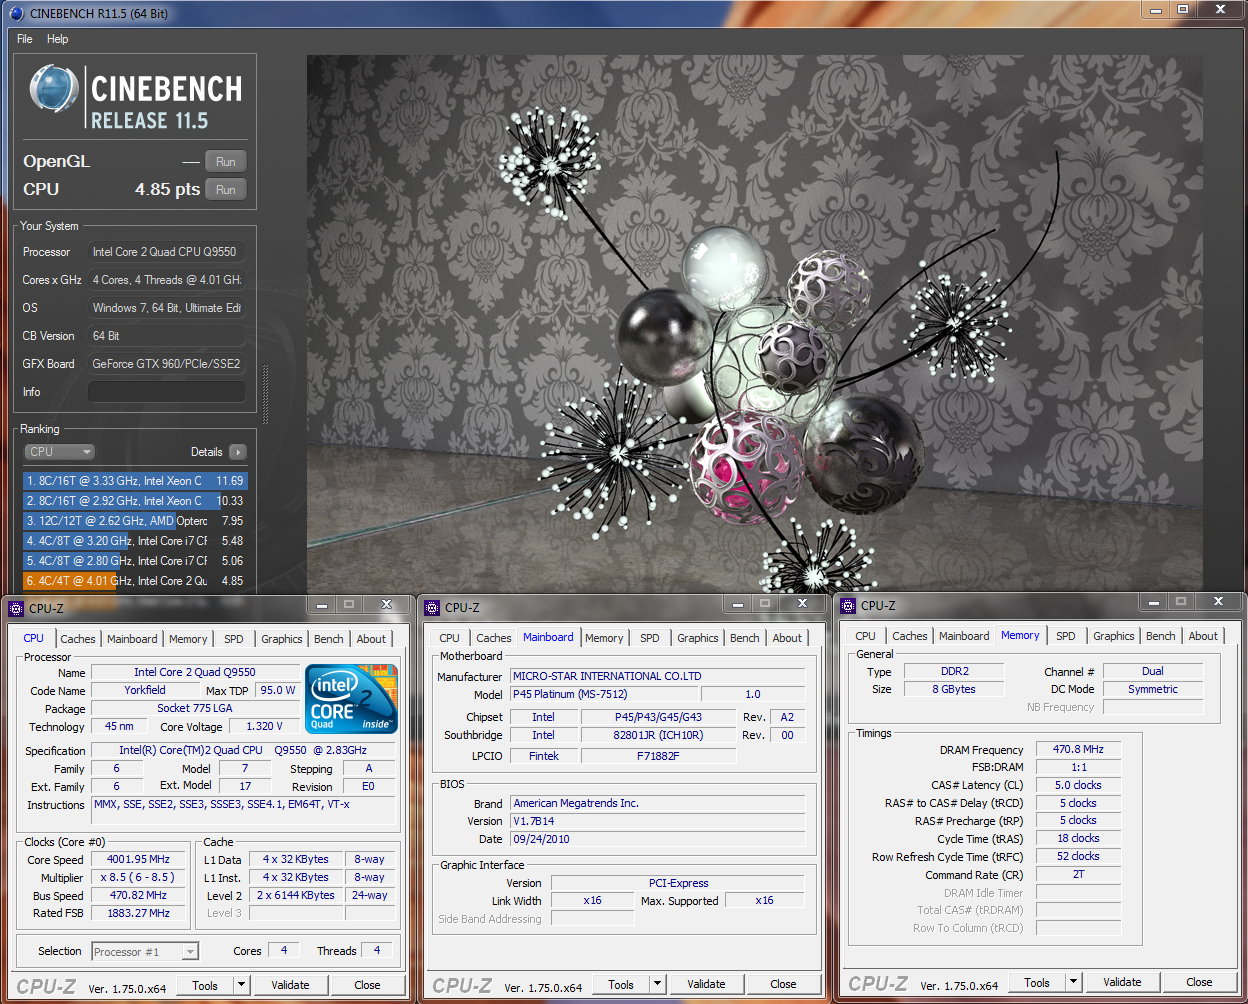Expand Tools dropdown arrow in left CPU-Z window

[x=242, y=985]
